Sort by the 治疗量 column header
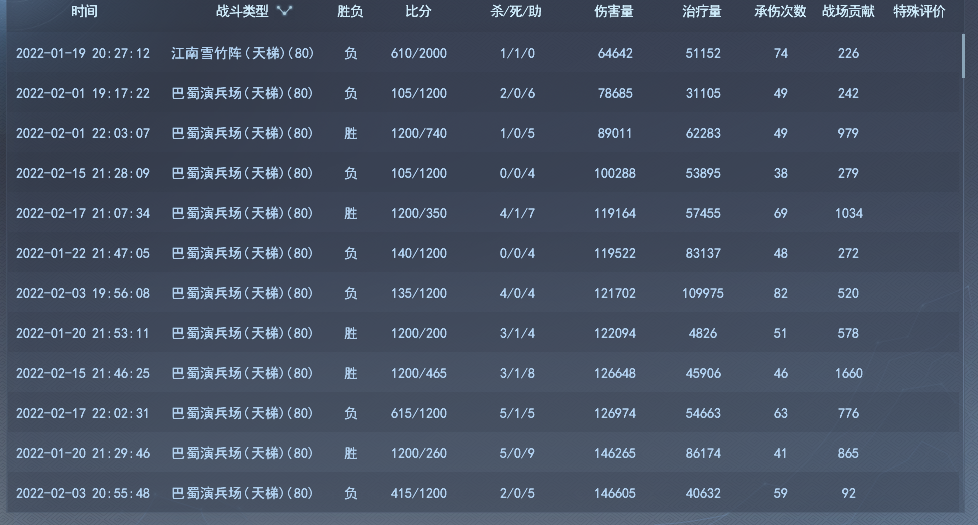978x525 pixels. click(x=702, y=11)
